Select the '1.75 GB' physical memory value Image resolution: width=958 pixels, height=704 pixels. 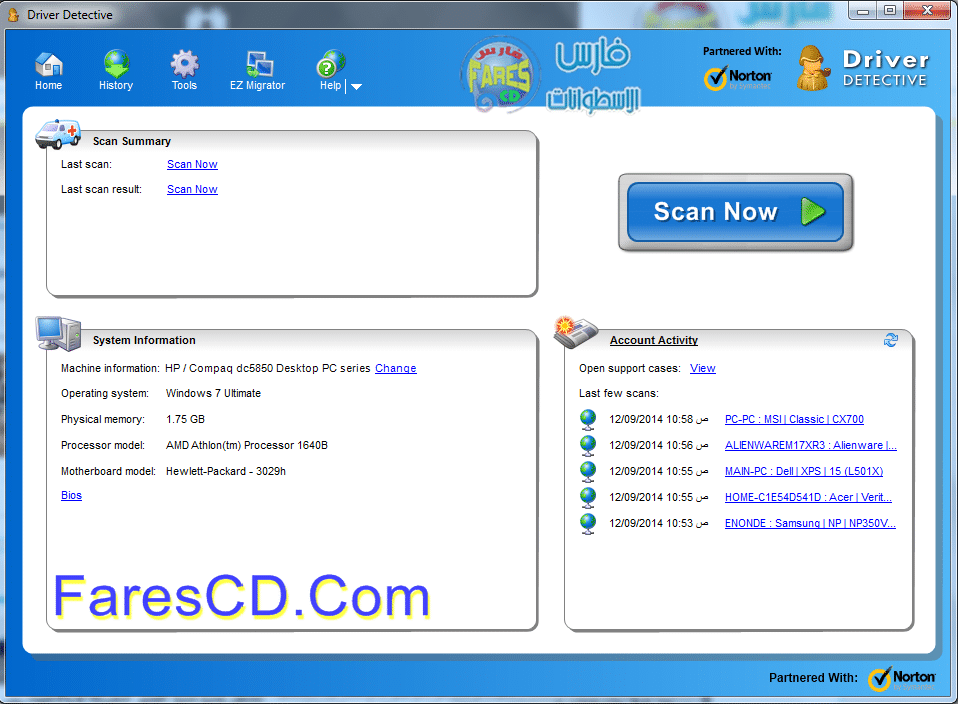pyautogui.click(x=186, y=419)
